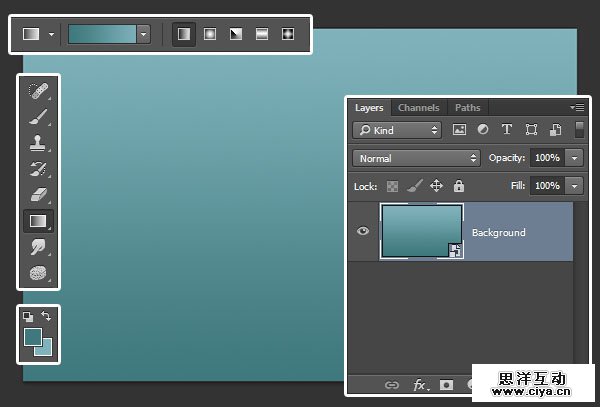Select the Smudge tool

coord(39,247)
